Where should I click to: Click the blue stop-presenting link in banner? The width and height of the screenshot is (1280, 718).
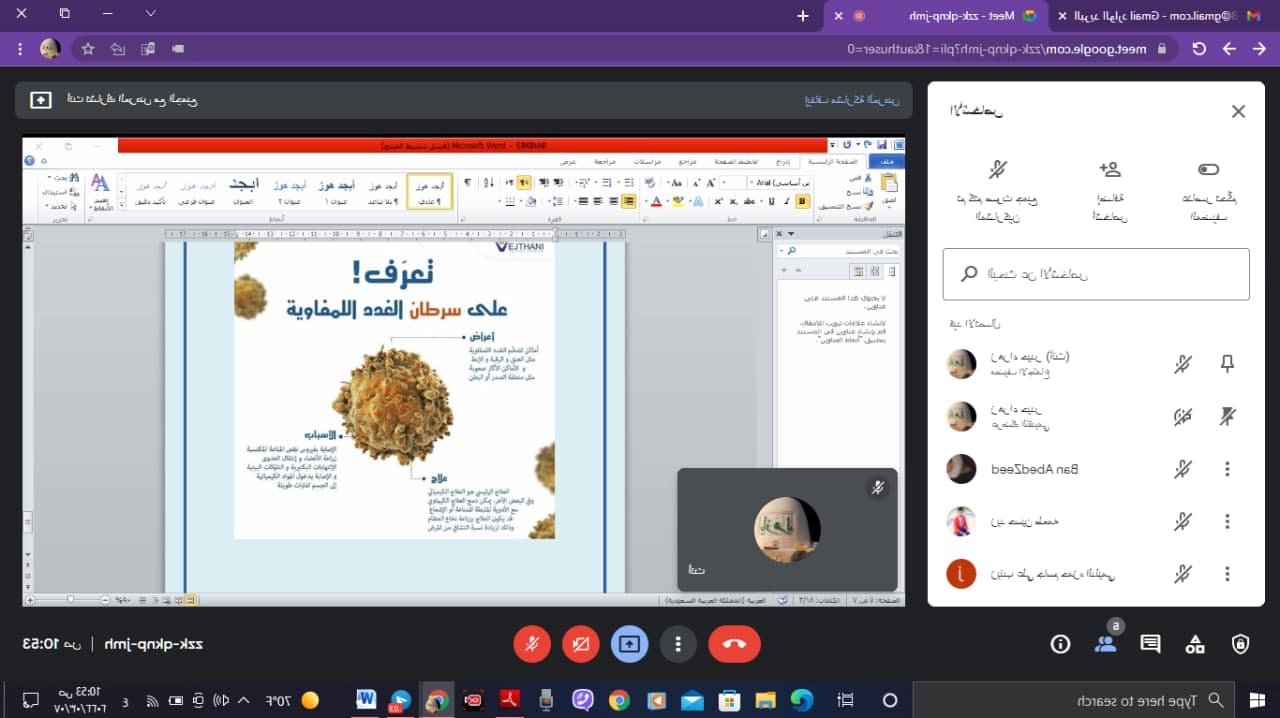pos(852,100)
